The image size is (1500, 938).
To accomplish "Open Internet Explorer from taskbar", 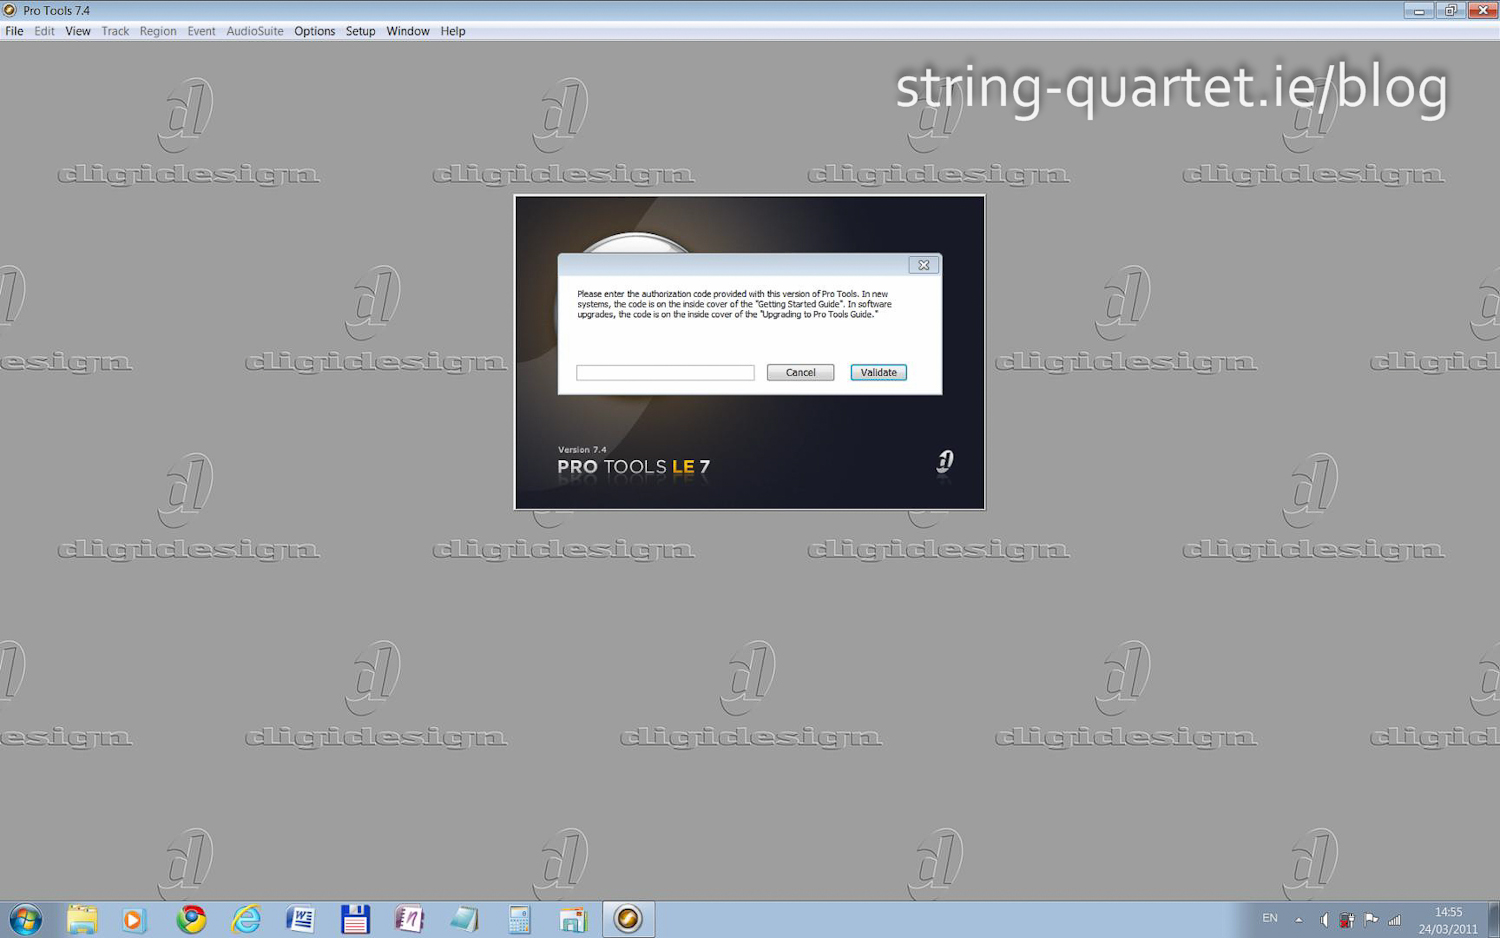I will (x=246, y=919).
